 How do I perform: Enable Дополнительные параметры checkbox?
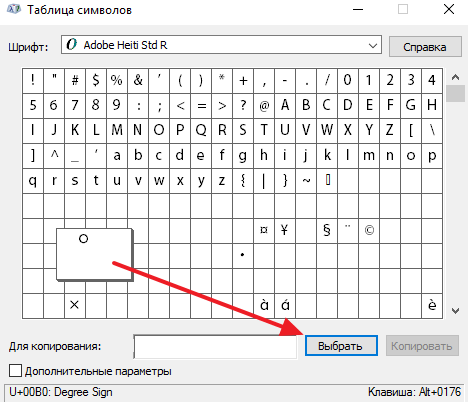click(15, 371)
